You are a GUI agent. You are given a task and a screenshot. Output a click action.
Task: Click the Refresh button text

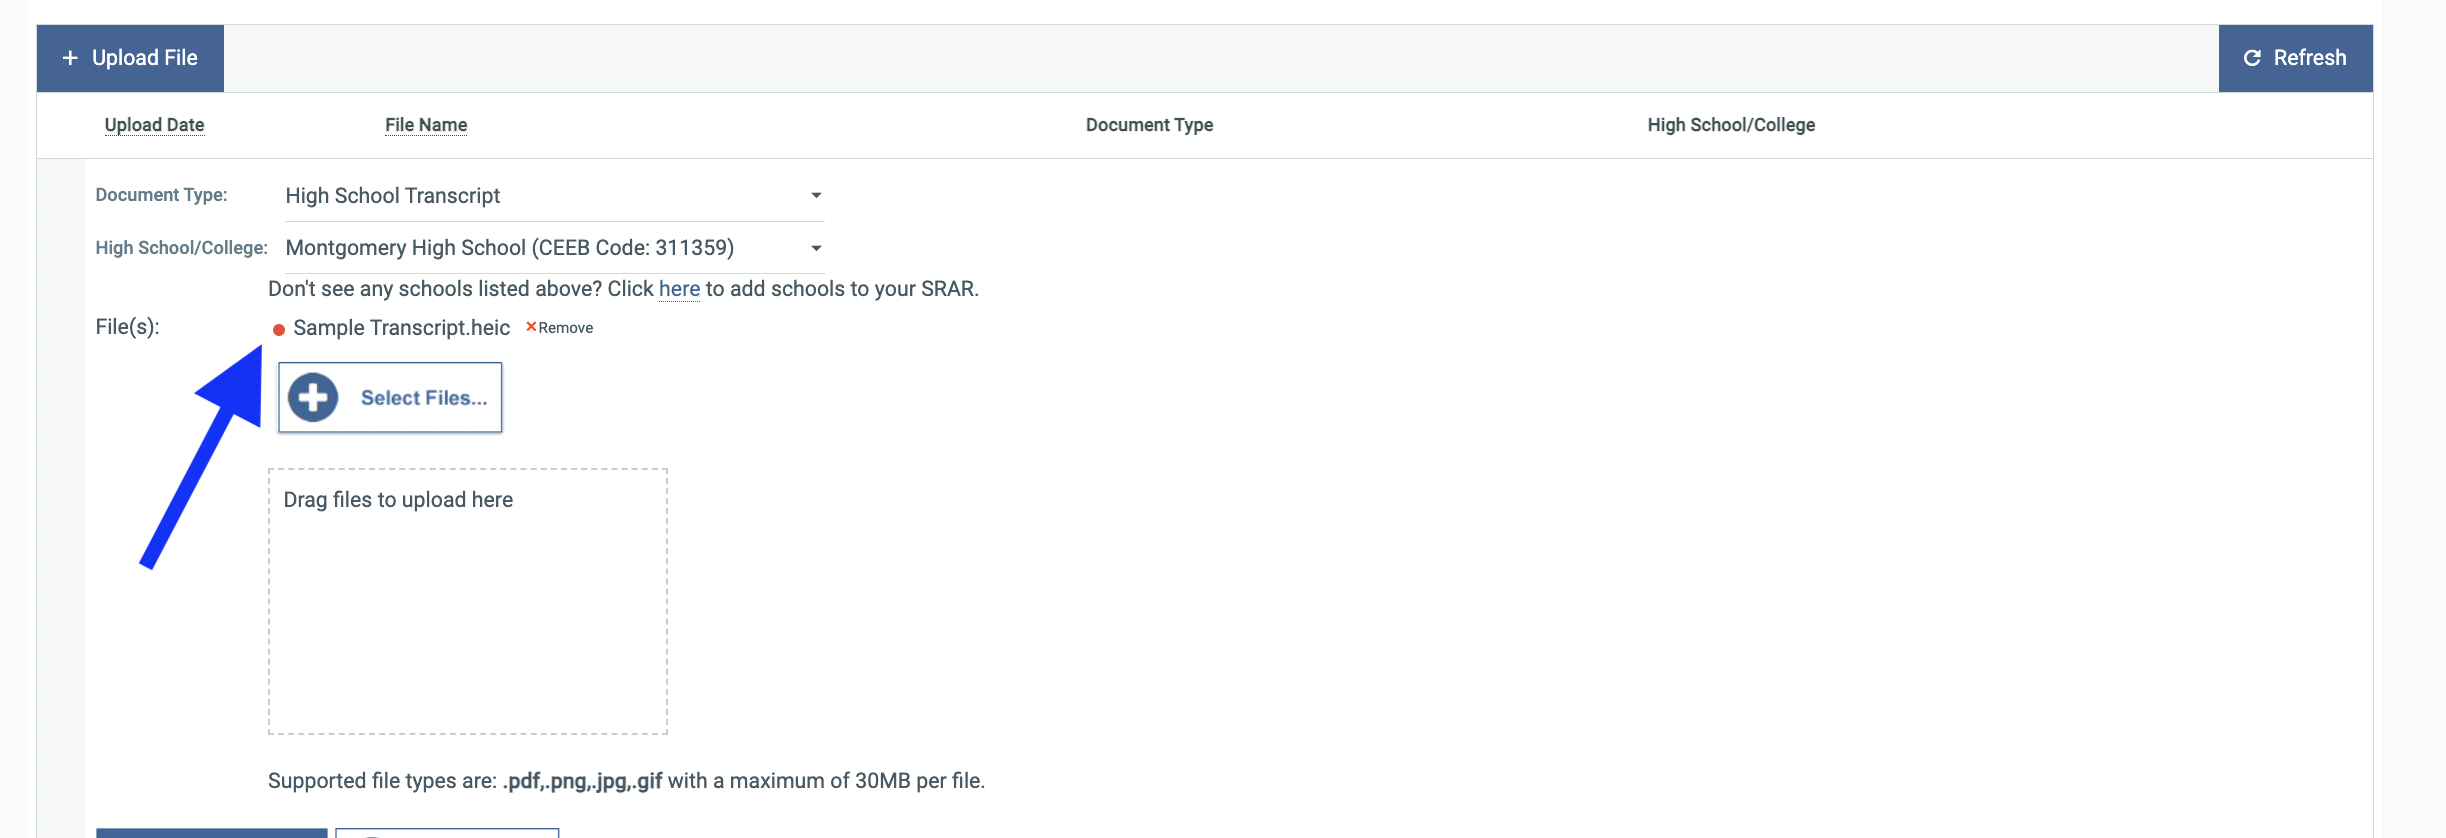coord(2309,58)
